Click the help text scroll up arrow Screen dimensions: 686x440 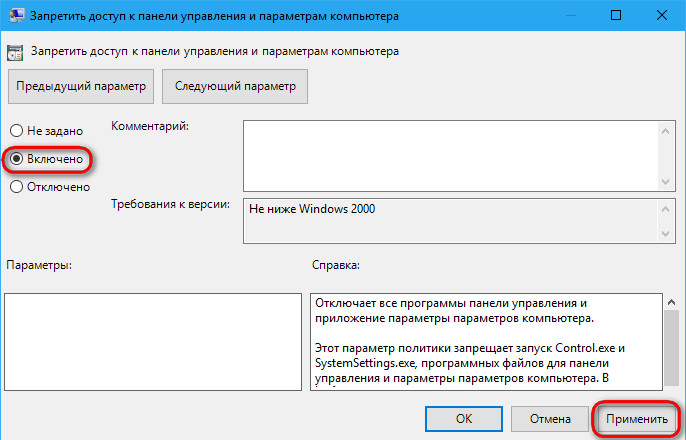coord(672,302)
